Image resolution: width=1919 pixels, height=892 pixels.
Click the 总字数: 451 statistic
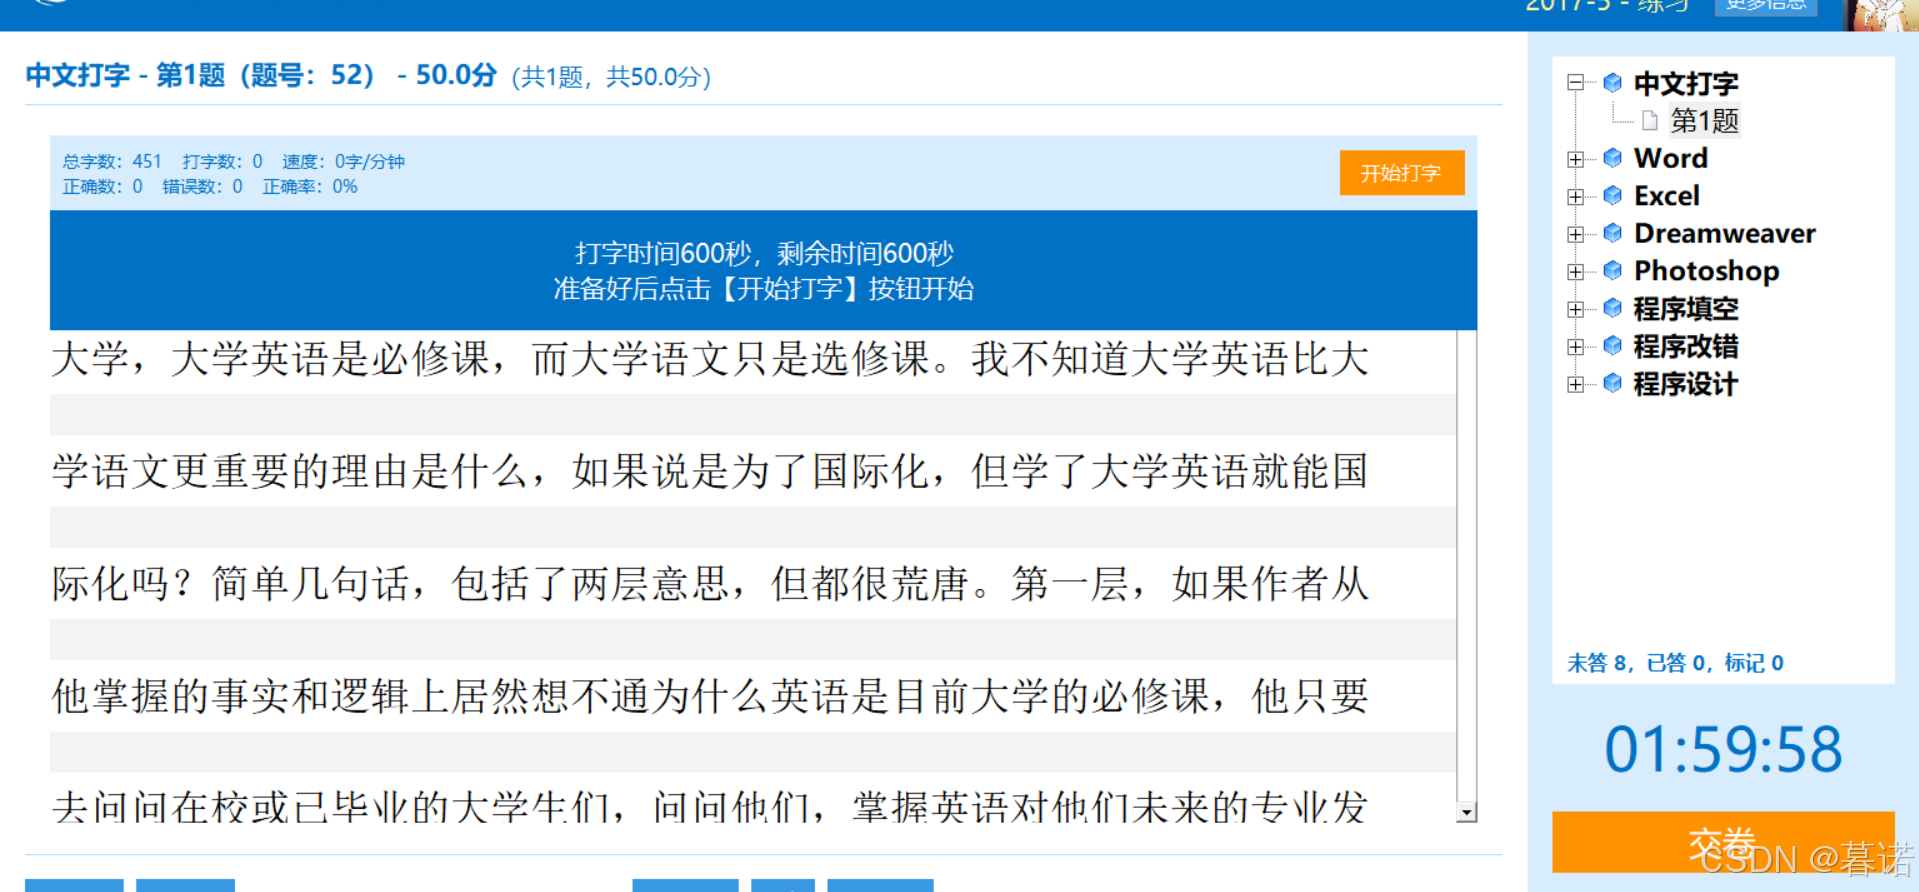point(112,161)
